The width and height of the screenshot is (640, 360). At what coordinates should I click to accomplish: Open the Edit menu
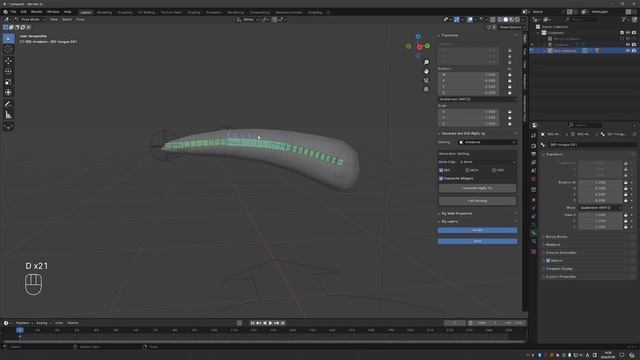pos(24,12)
